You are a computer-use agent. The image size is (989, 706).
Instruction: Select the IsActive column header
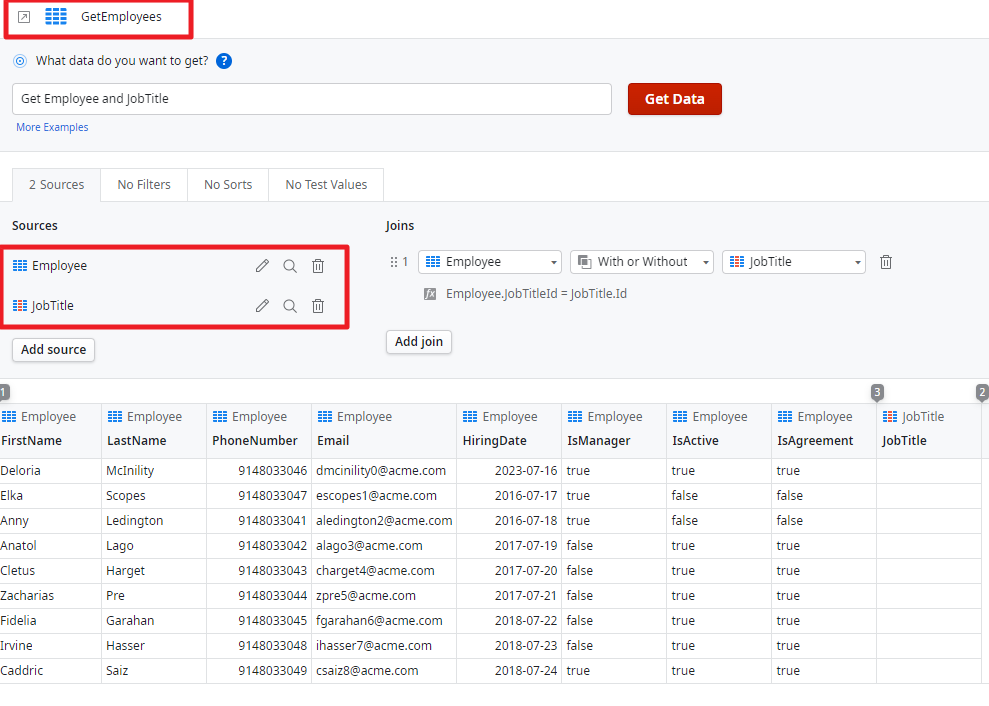[719, 429]
